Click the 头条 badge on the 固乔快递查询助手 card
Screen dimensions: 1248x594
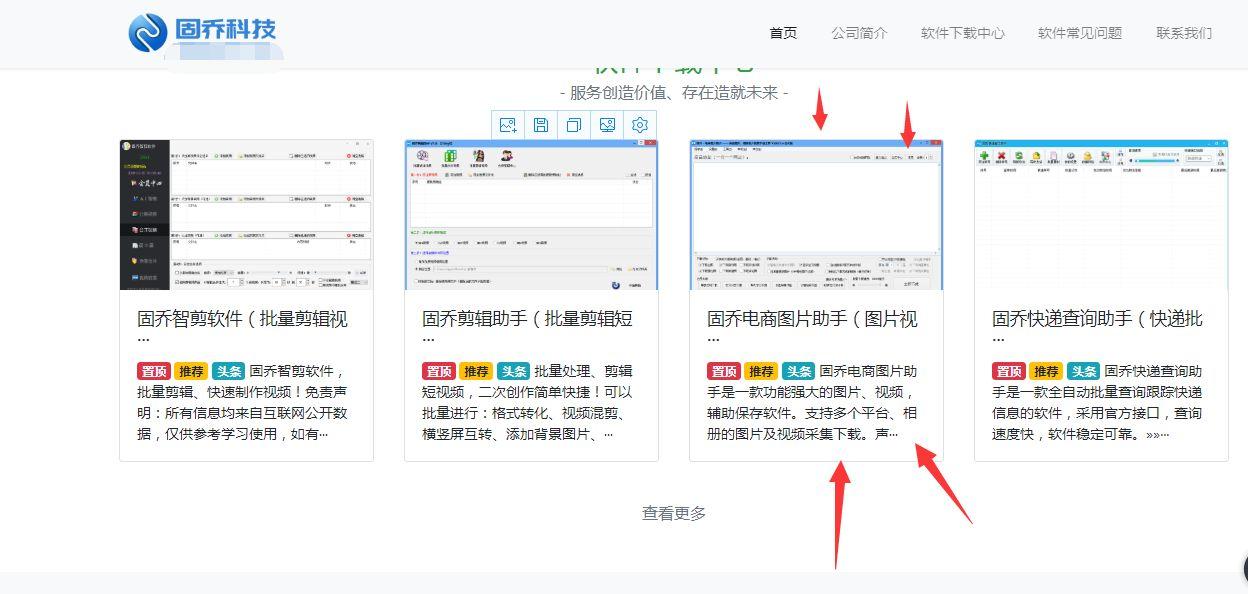(1083, 371)
